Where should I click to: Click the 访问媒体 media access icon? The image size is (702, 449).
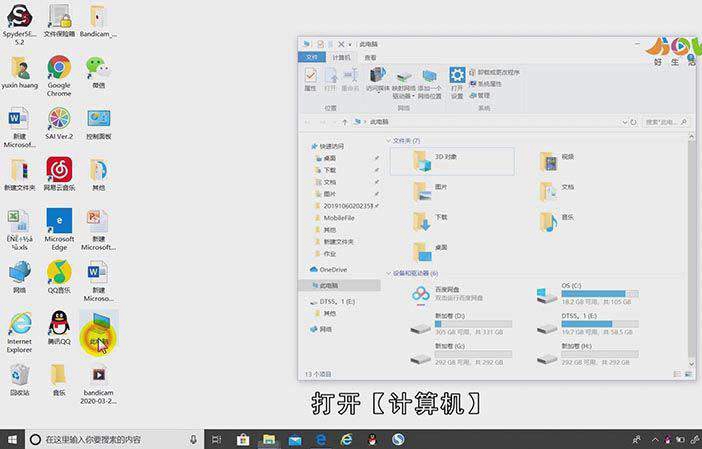coord(377,80)
